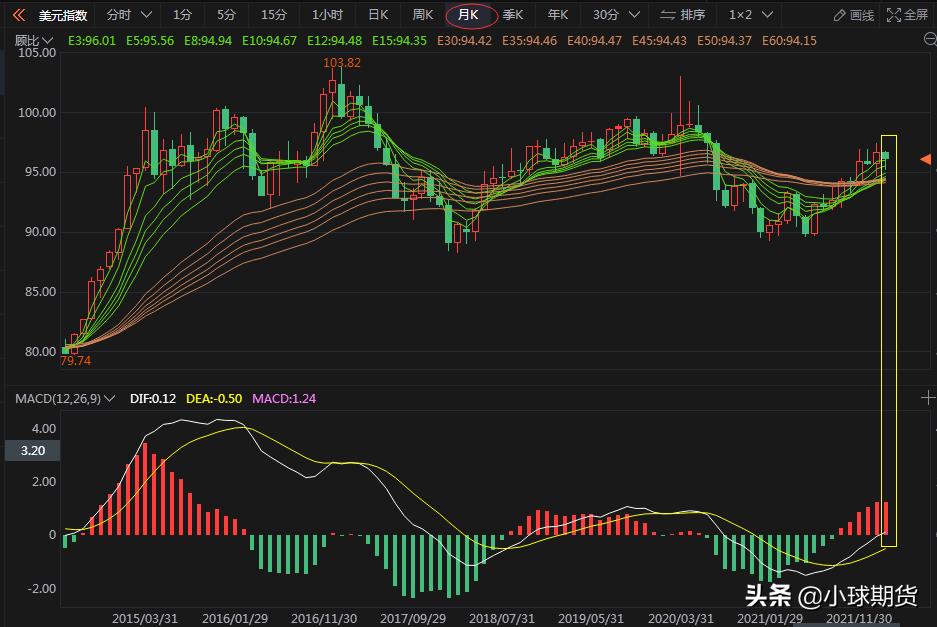This screenshot has width=937, height=627.
Task: Click the 2018/07/31 date on time axis
Action: (502, 619)
